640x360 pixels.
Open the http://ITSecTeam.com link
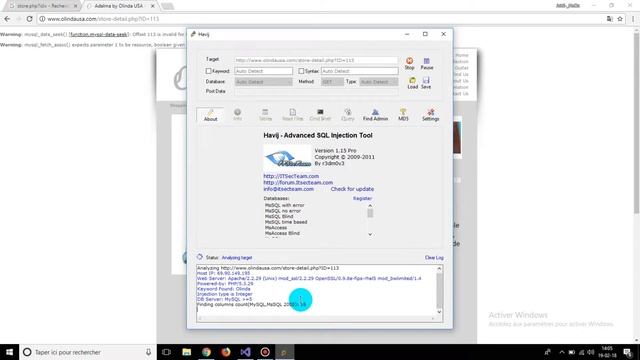click(291, 176)
